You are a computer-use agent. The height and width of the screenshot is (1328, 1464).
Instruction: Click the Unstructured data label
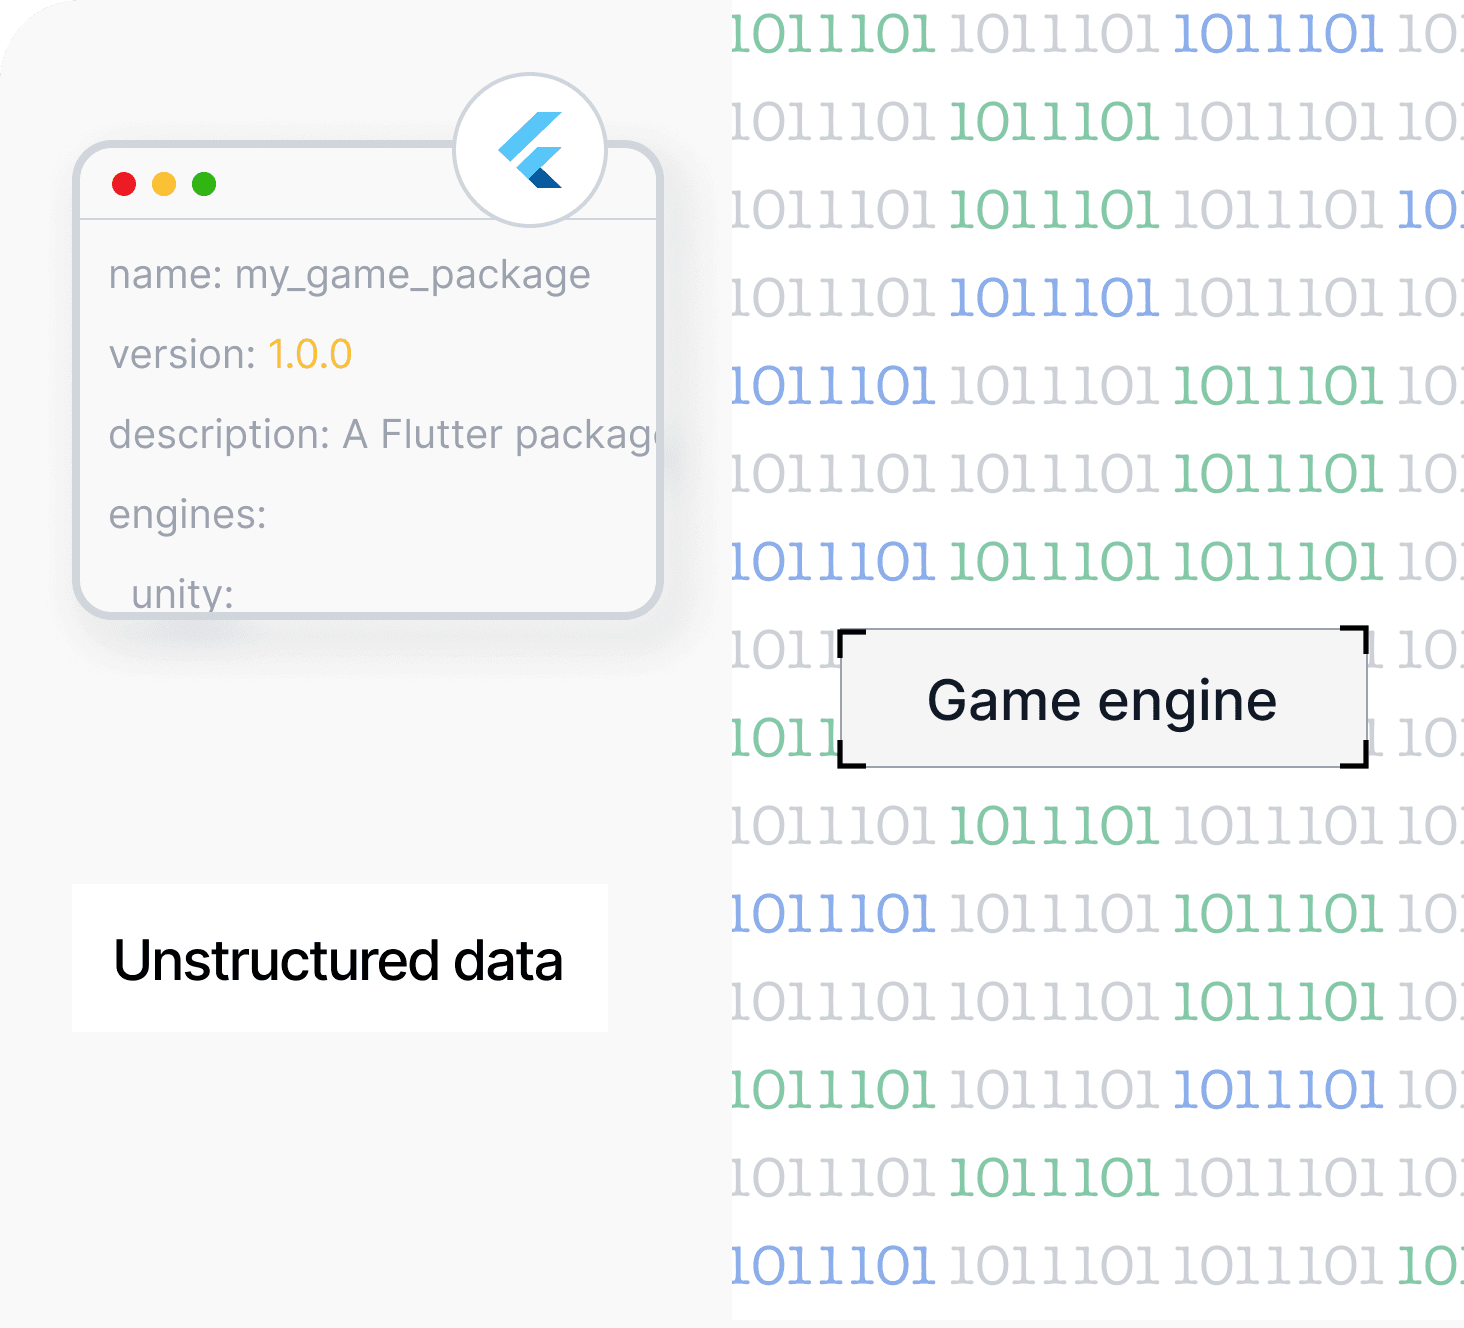(x=339, y=959)
